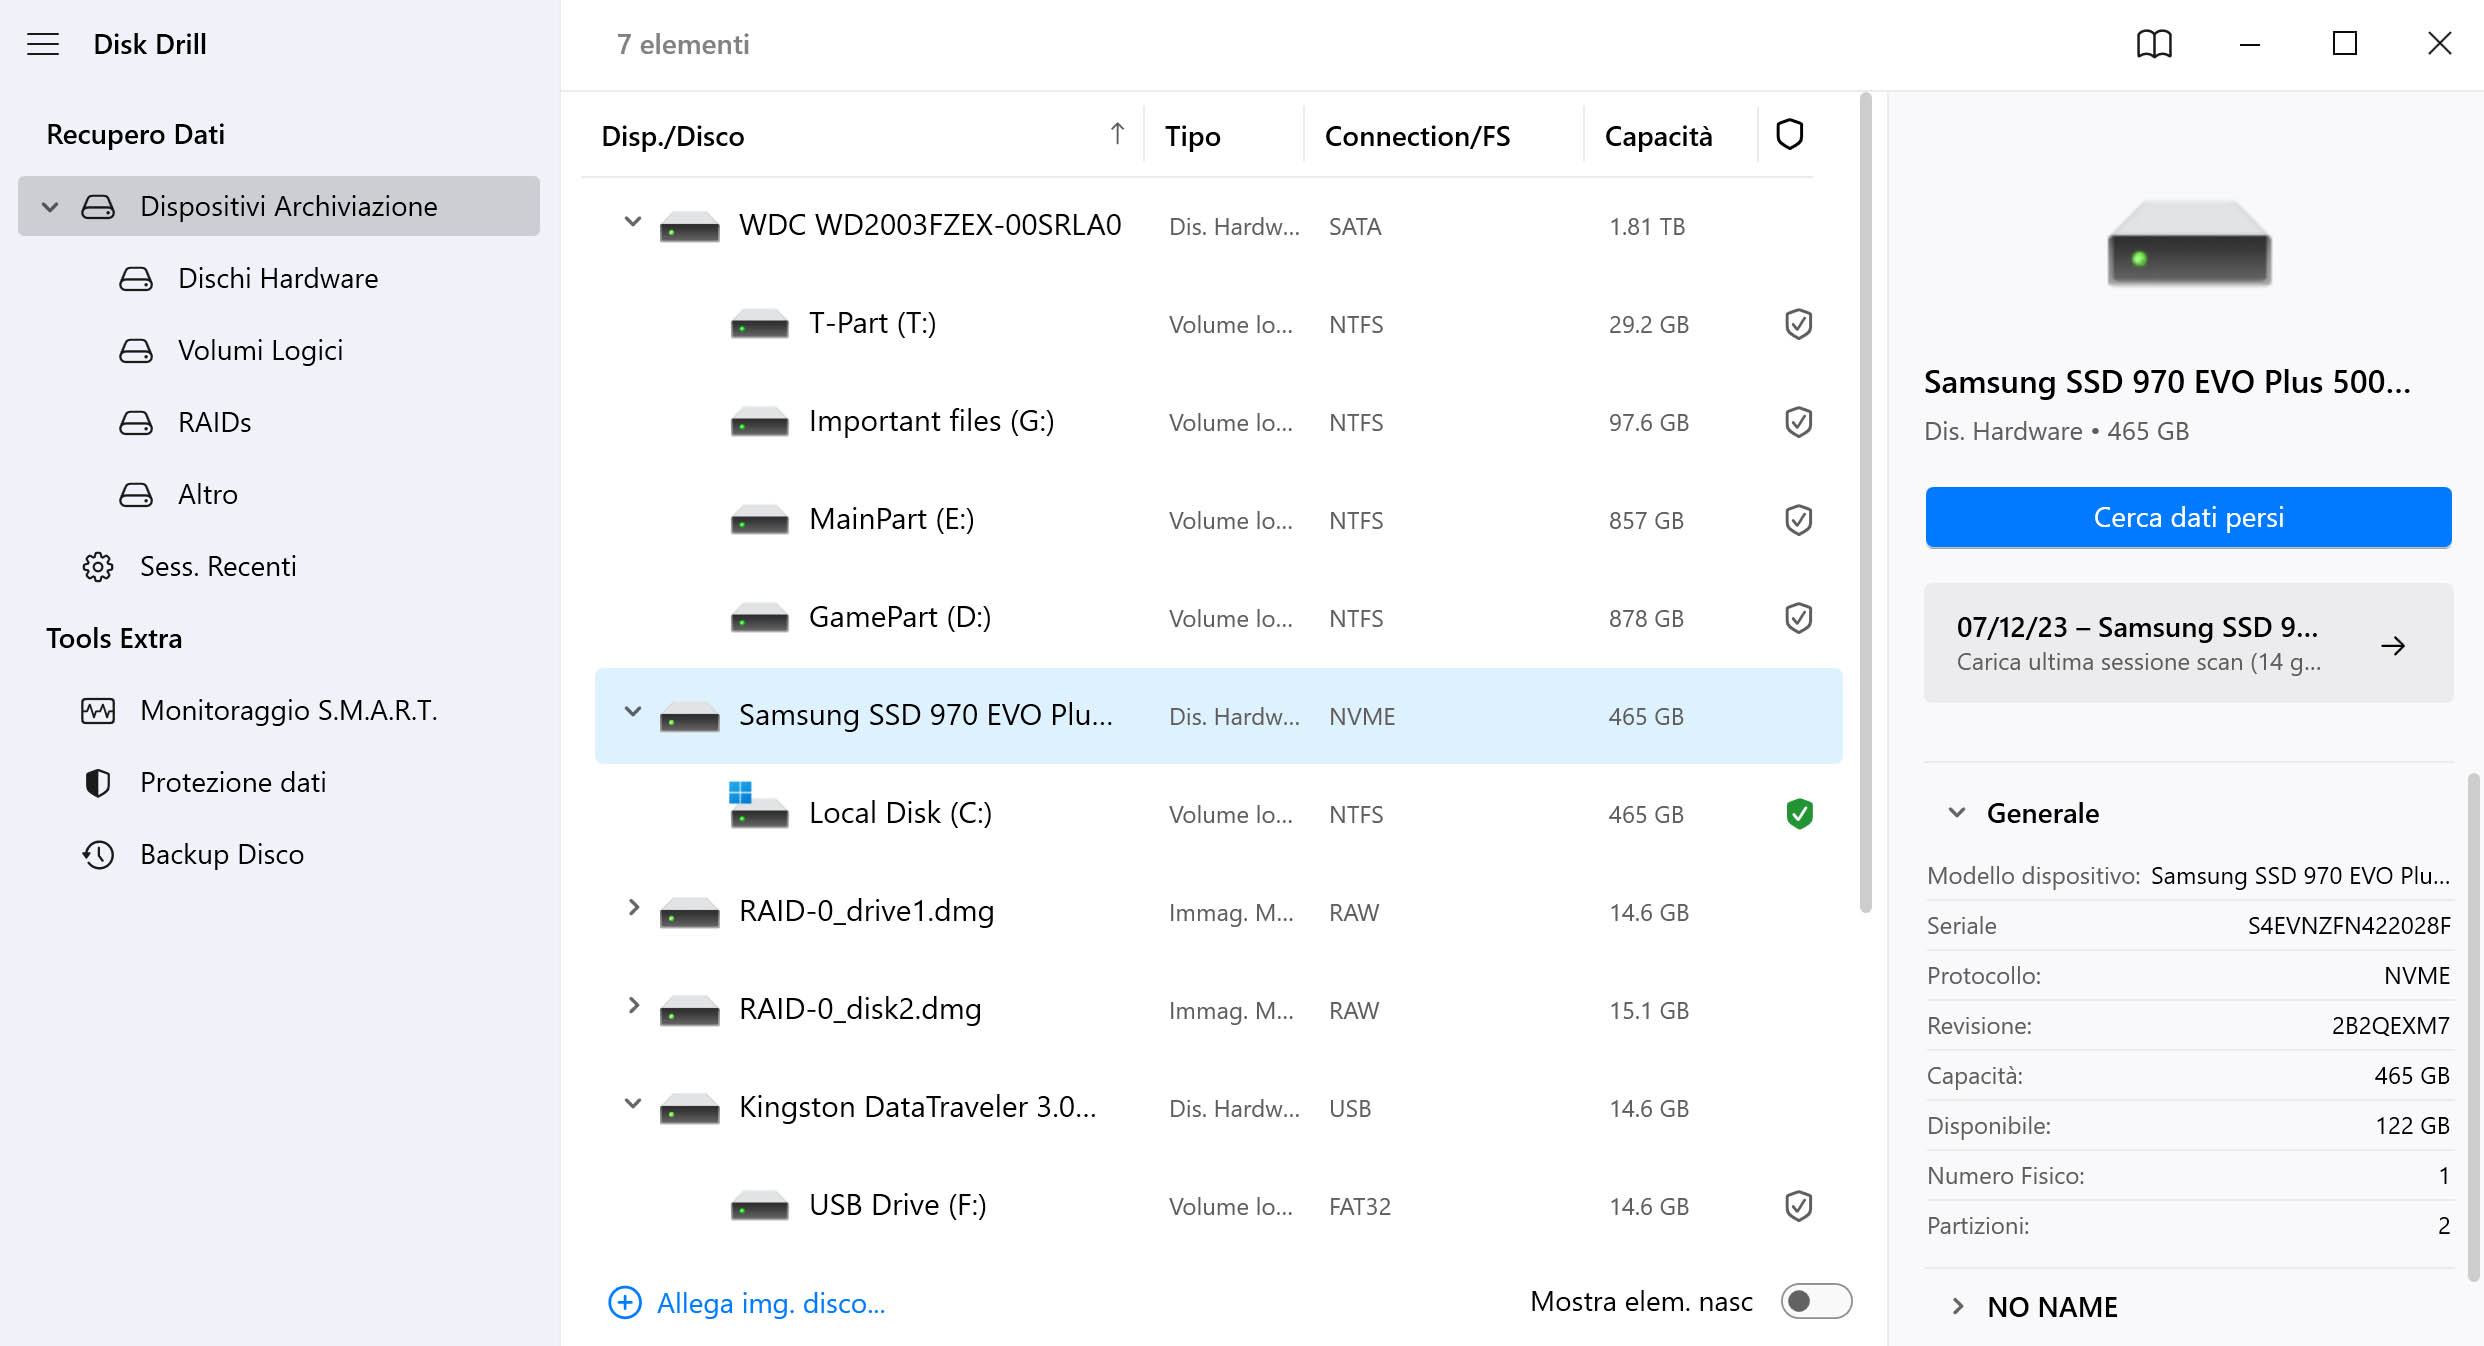The image size is (2484, 1346).
Task: Click Cerca dati persi button
Action: (2188, 518)
